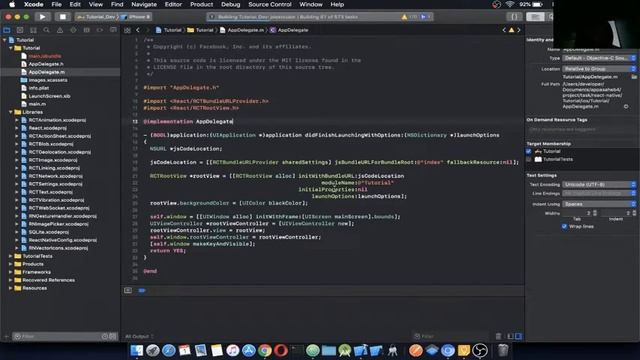Expand RCTAnimation.xcodeproj disclosure triangle
Screen dimensions: 640x360
click(17, 120)
